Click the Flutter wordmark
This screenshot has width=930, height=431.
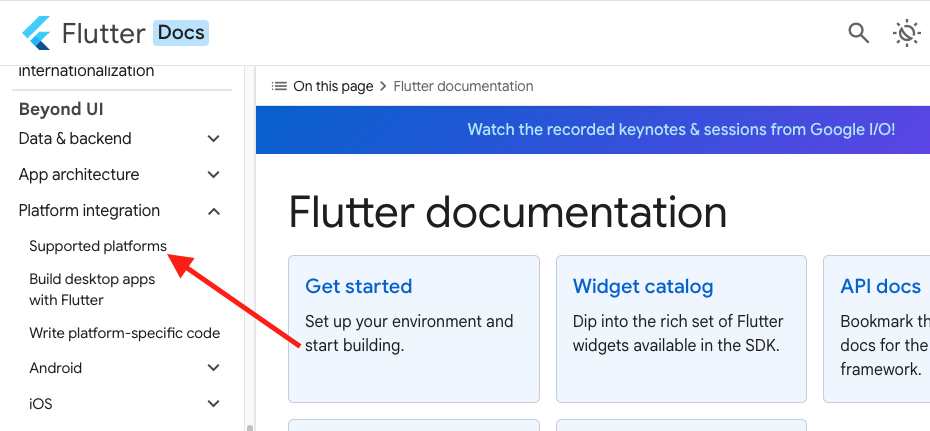(x=103, y=34)
